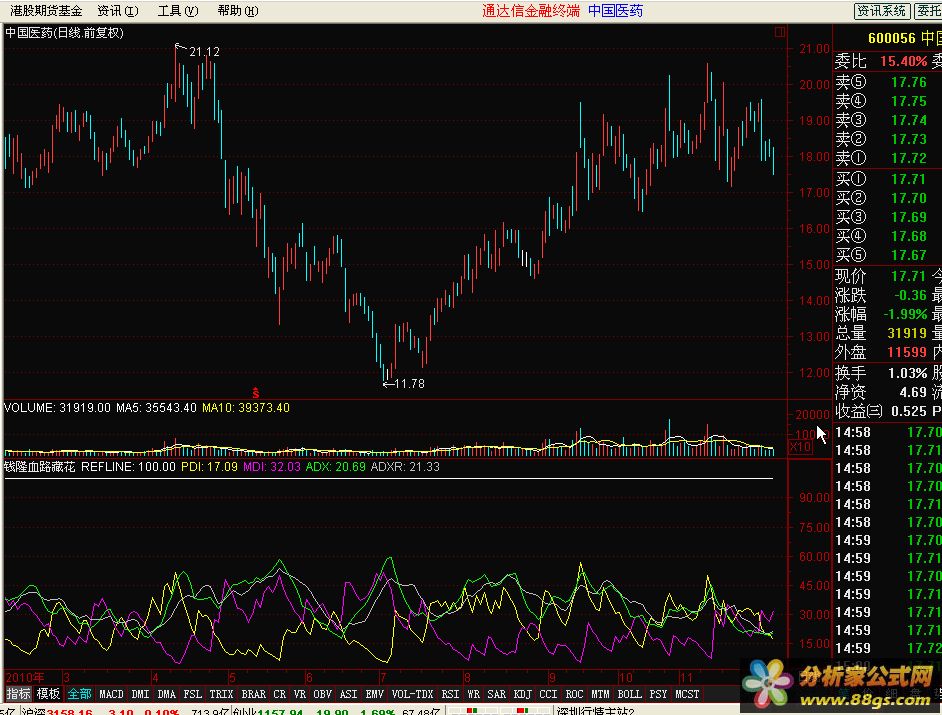
Task: Click the 总量 value 31919
Action: 907,333
